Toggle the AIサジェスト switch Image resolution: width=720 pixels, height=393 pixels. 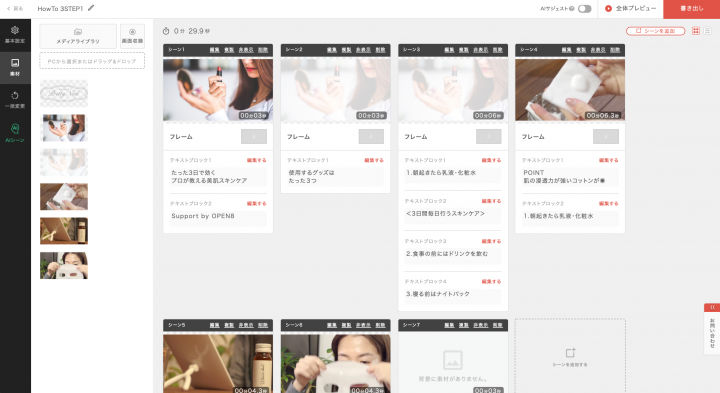585,9
